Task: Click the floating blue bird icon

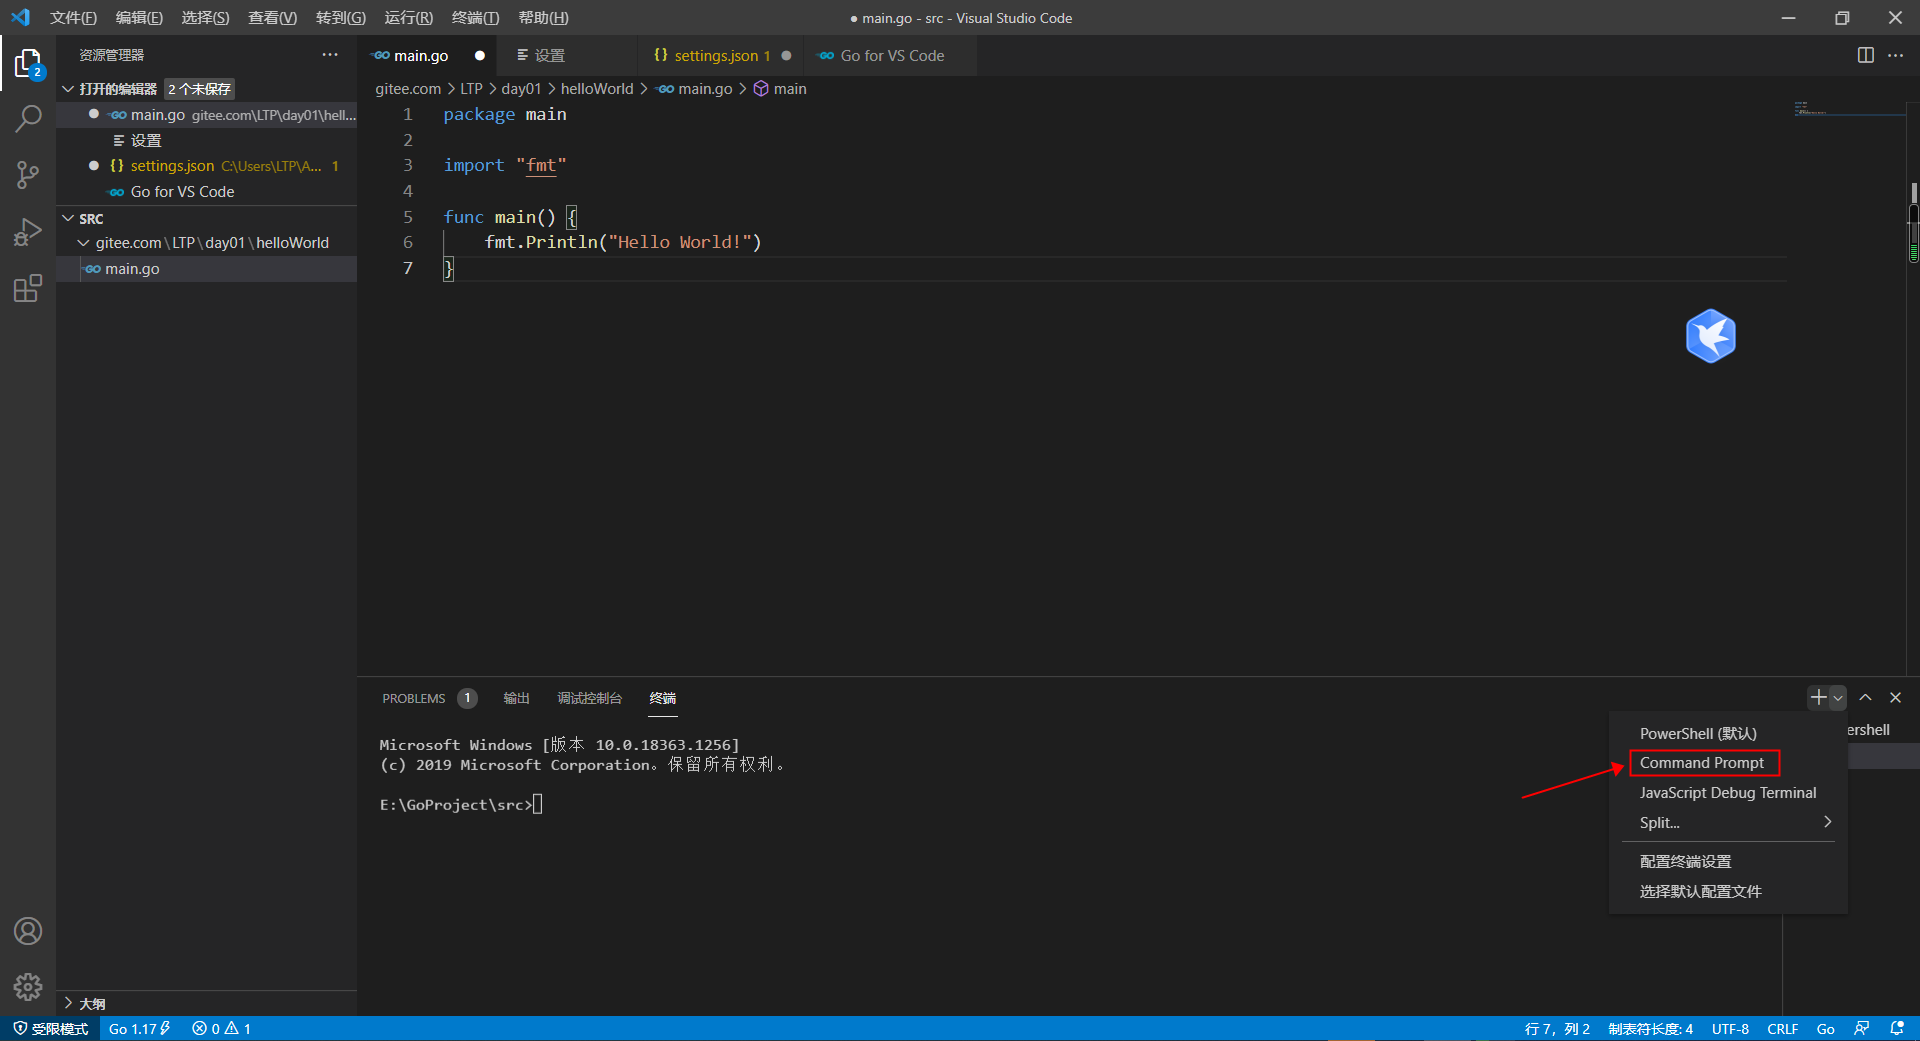Action: (1710, 336)
